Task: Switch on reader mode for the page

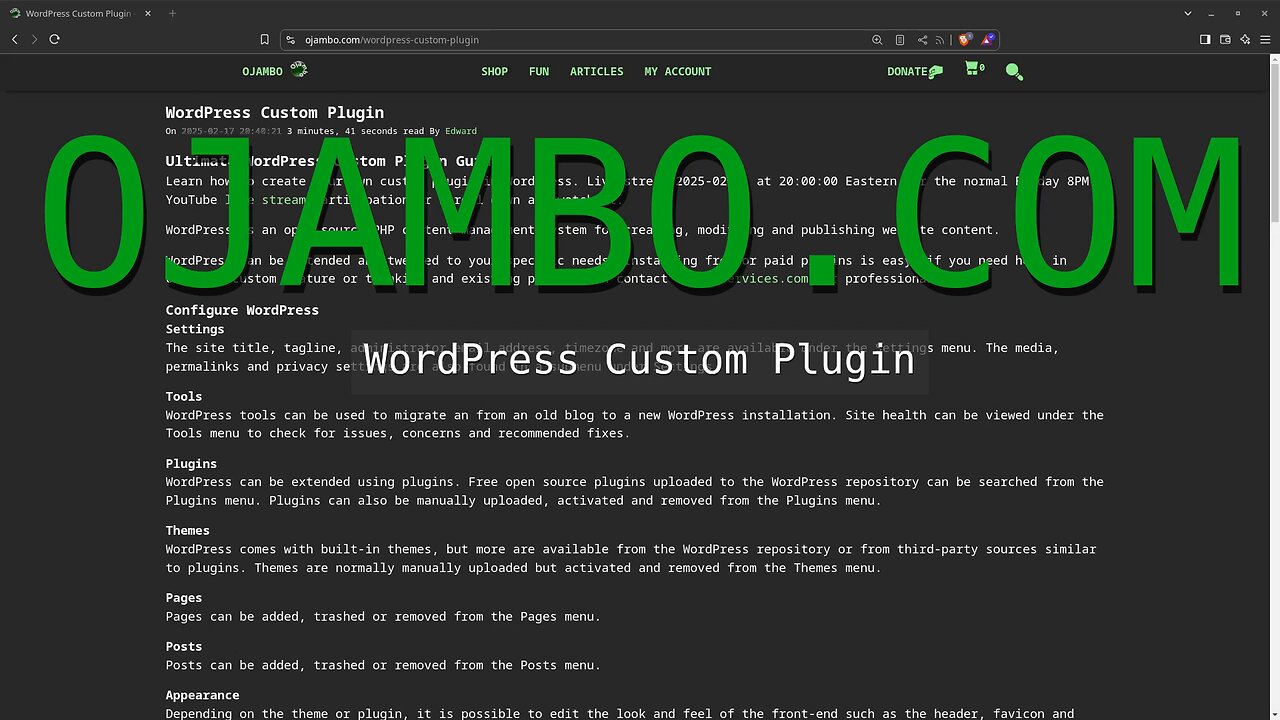Action: tap(900, 40)
